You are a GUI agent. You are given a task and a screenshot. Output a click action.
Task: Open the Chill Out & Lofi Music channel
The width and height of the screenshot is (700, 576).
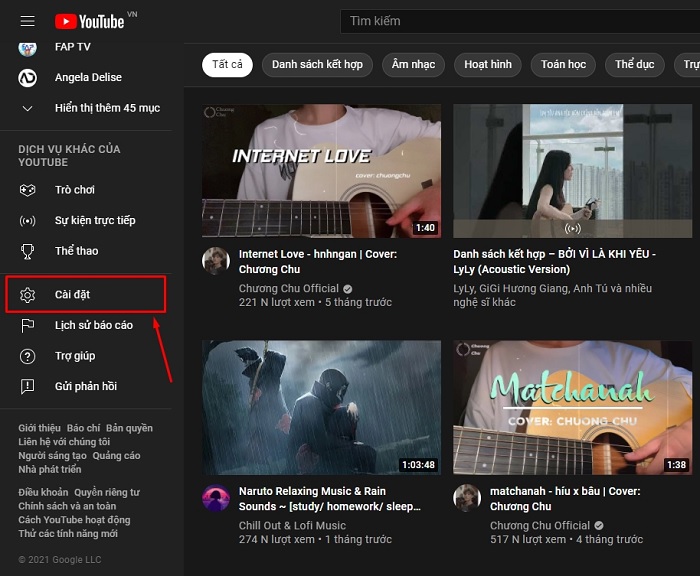pos(292,525)
